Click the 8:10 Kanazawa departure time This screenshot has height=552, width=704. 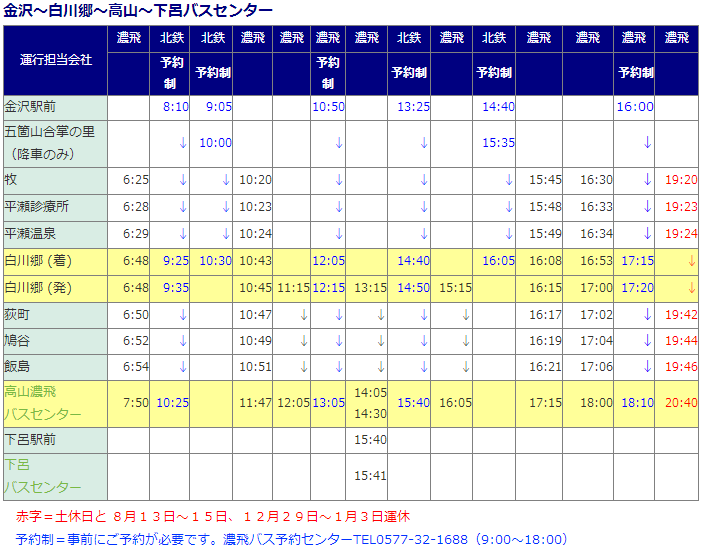click(x=176, y=107)
